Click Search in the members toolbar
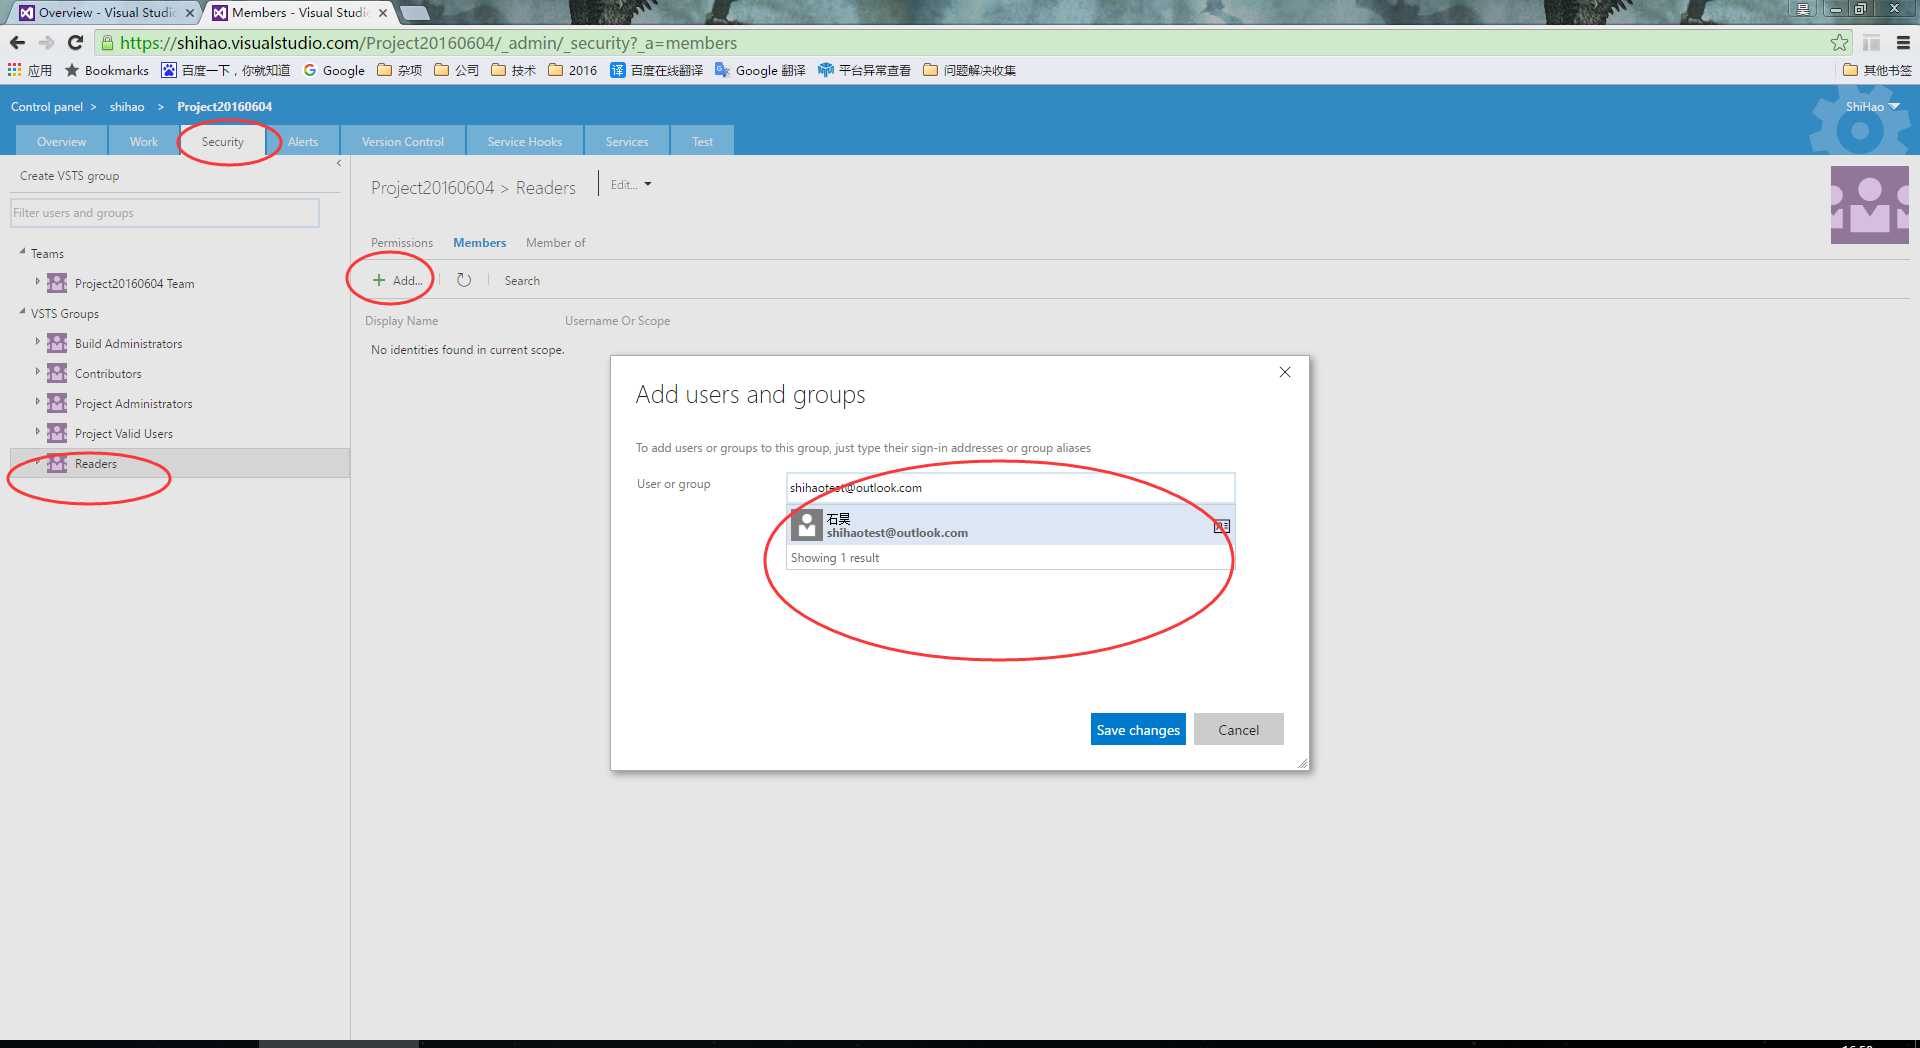1920x1048 pixels. pyautogui.click(x=522, y=281)
